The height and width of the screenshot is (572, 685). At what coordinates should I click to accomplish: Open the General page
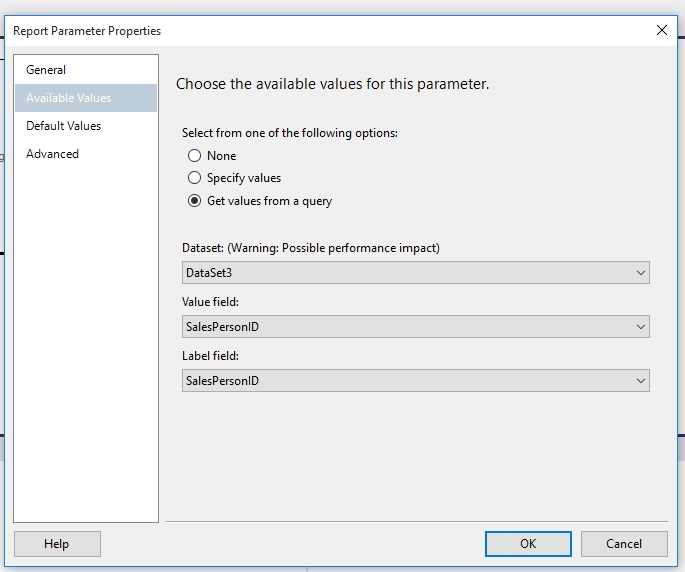click(46, 70)
